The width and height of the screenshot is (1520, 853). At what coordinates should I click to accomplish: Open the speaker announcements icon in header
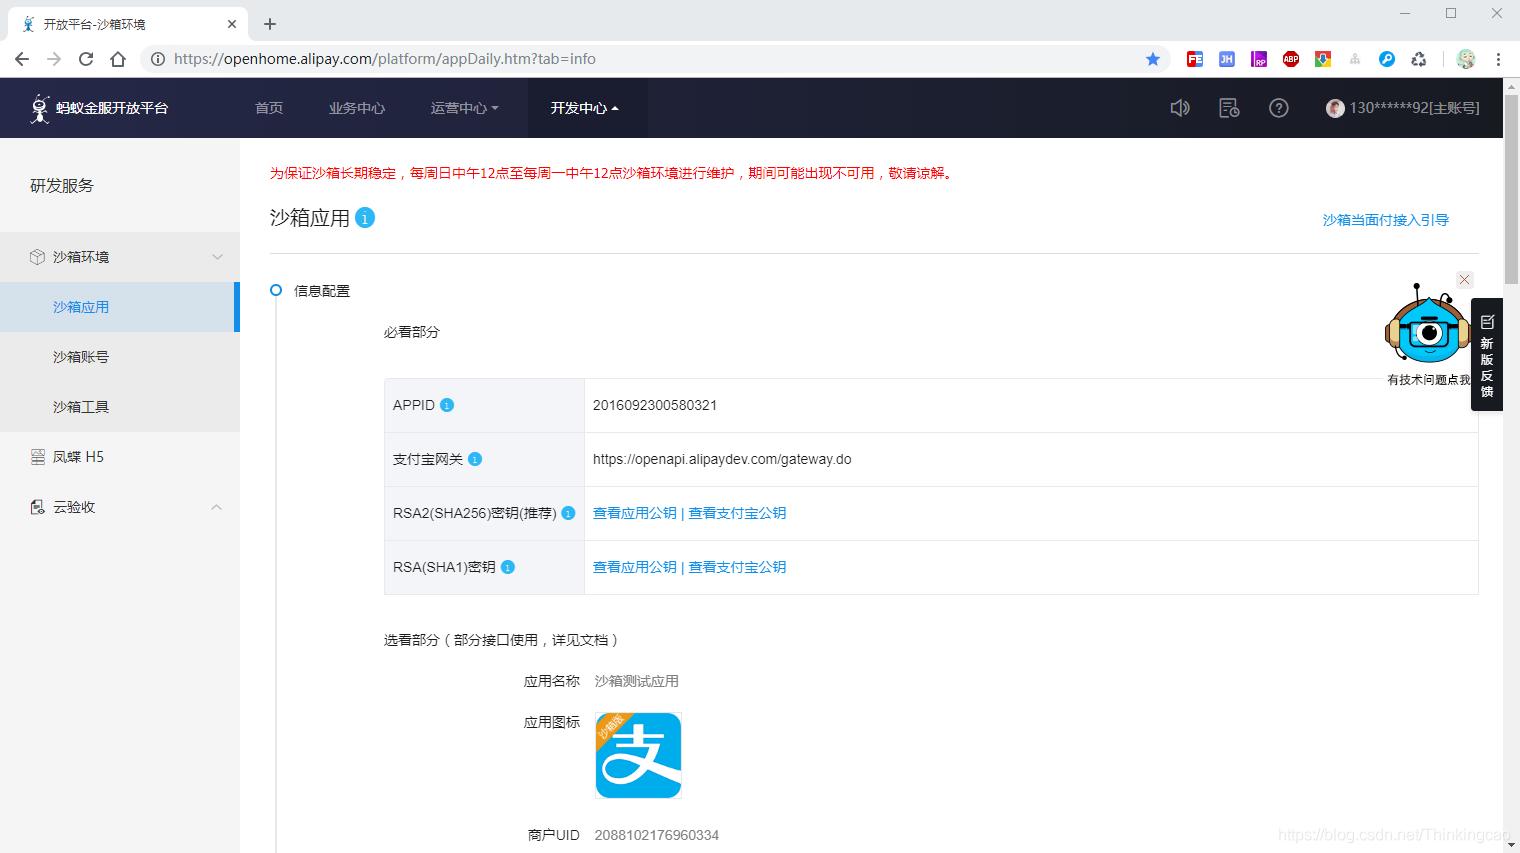tap(1180, 108)
